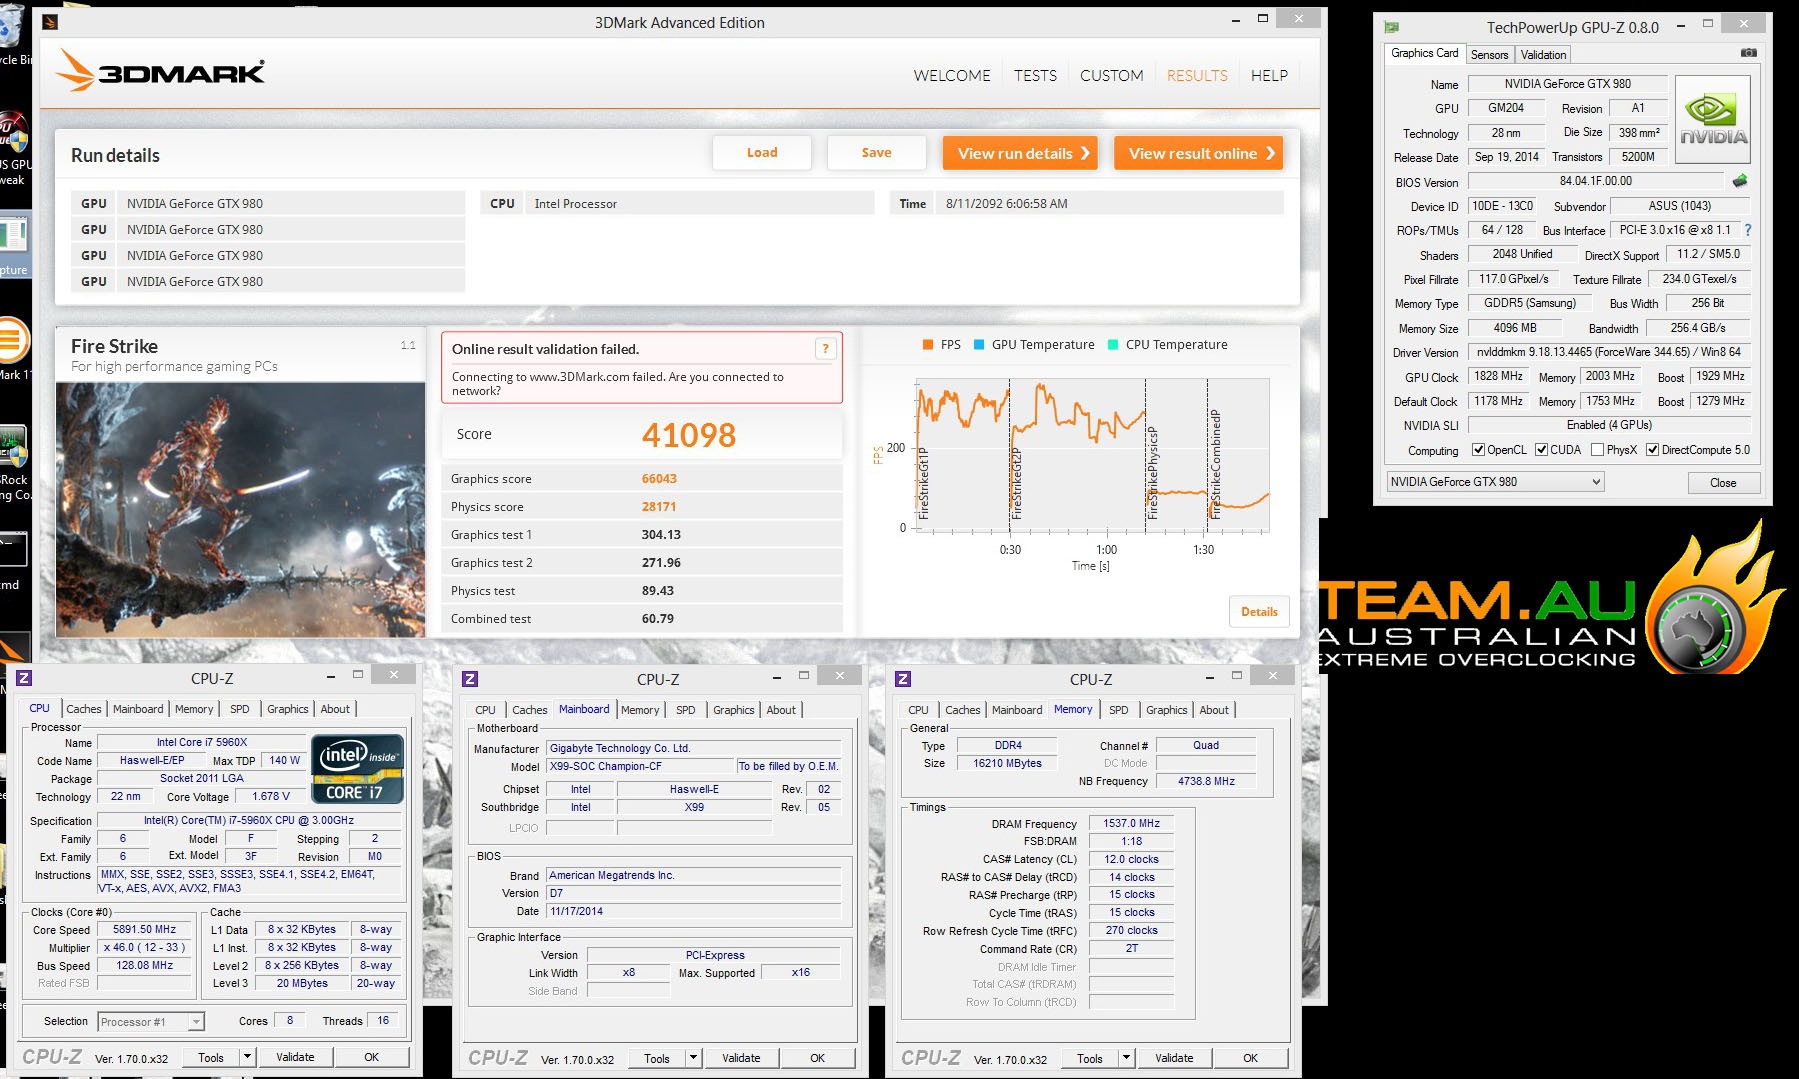Image resolution: width=1799 pixels, height=1079 pixels.
Task: Toggle OpenCL checkbox in GPU-Z
Action: pyautogui.click(x=1478, y=450)
